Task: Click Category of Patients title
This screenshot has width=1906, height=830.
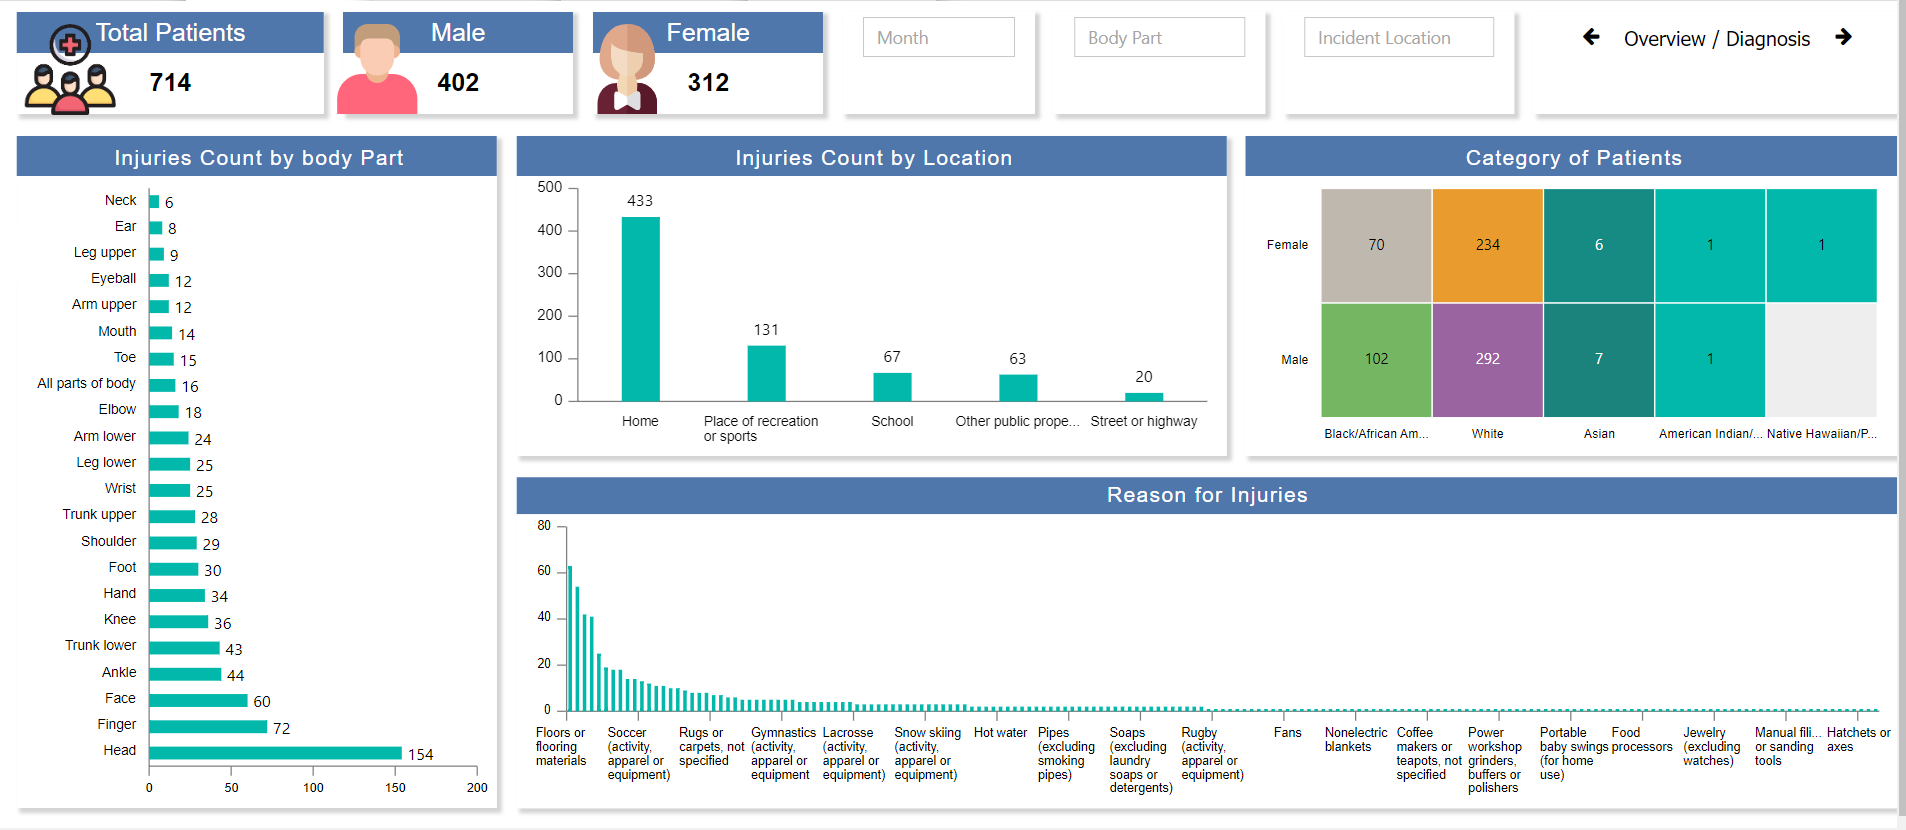Action: (1573, 158)
